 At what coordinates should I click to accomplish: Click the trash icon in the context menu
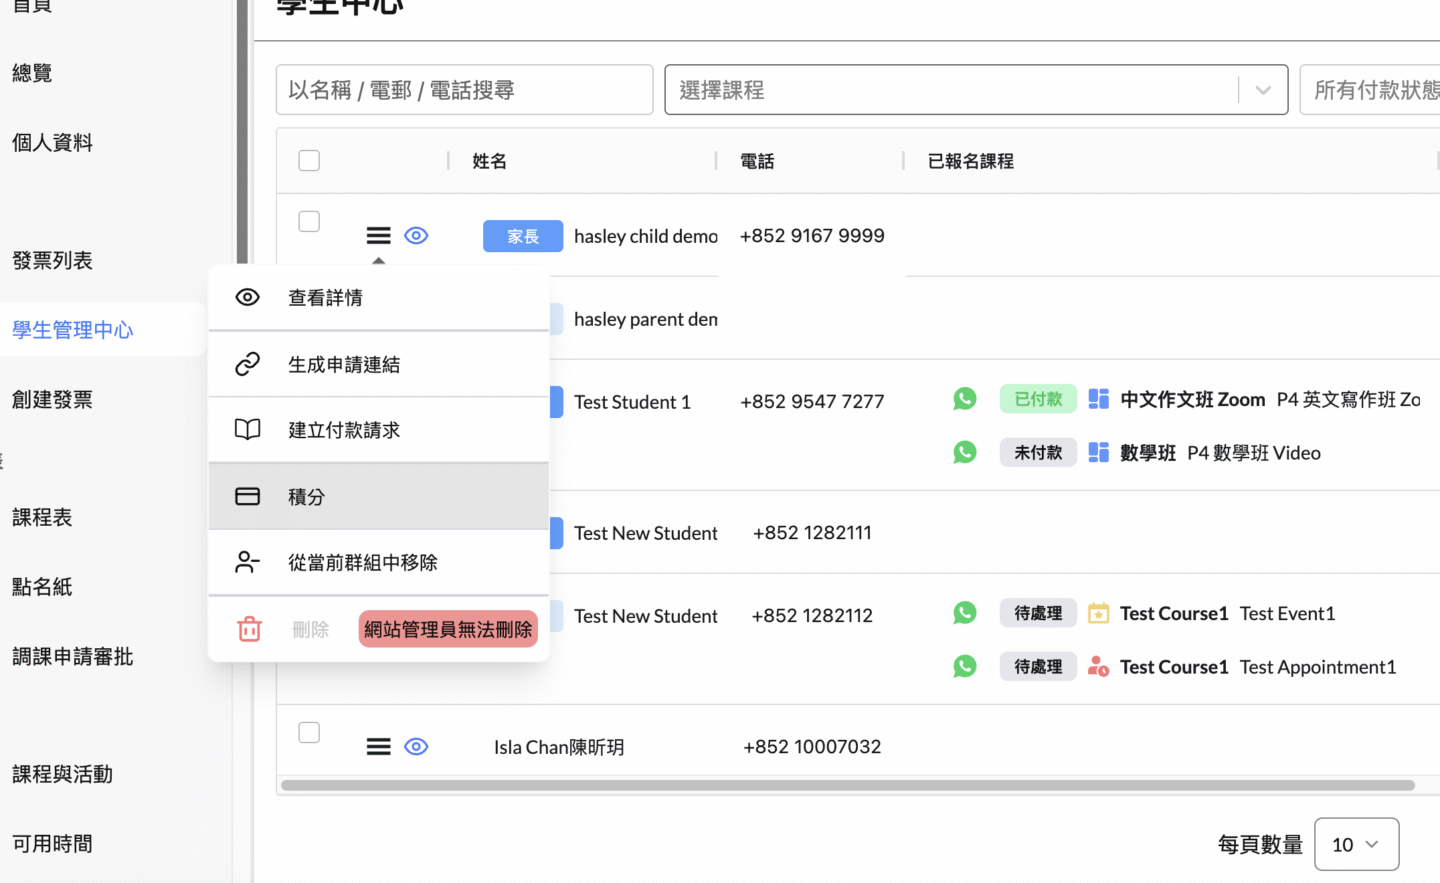pyautogui.click(x=249, y=629)
